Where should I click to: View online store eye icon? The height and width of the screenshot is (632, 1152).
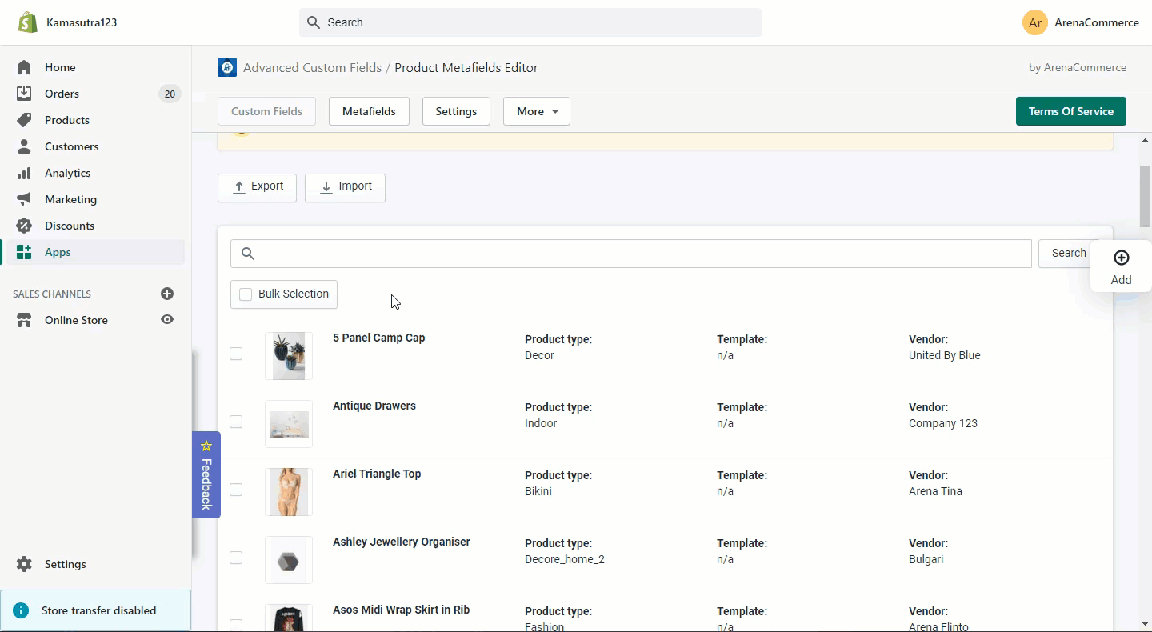(x=168, y=320)
